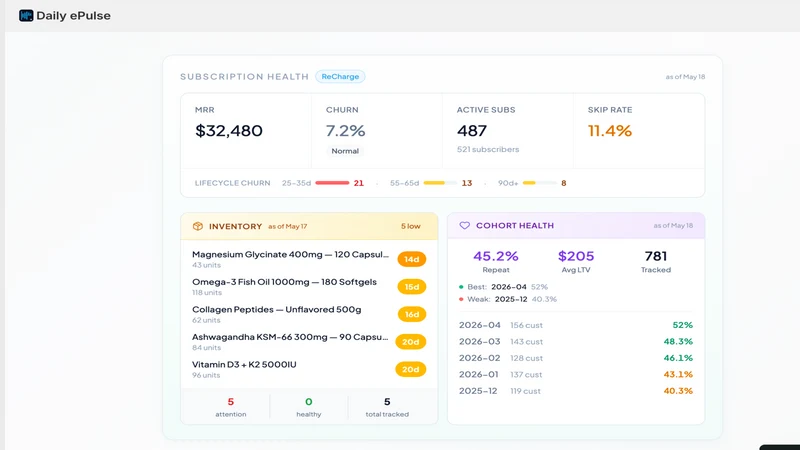Click the 5 total tracked counter
Image resolution: width=800 pixels, height=450 pixels.
point(387,407)
